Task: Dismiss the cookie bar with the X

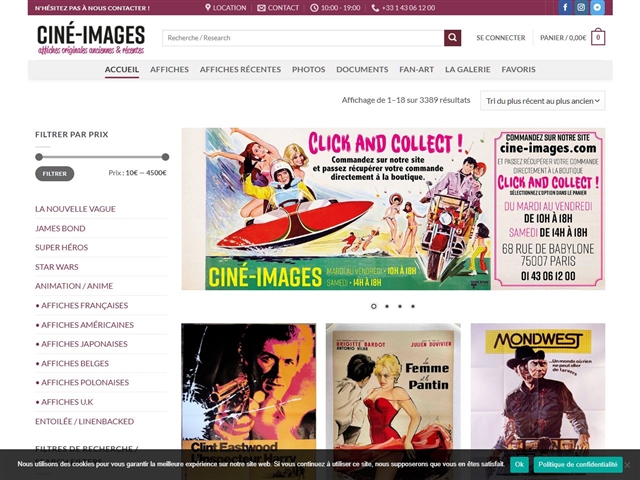Action: (628, 464)
